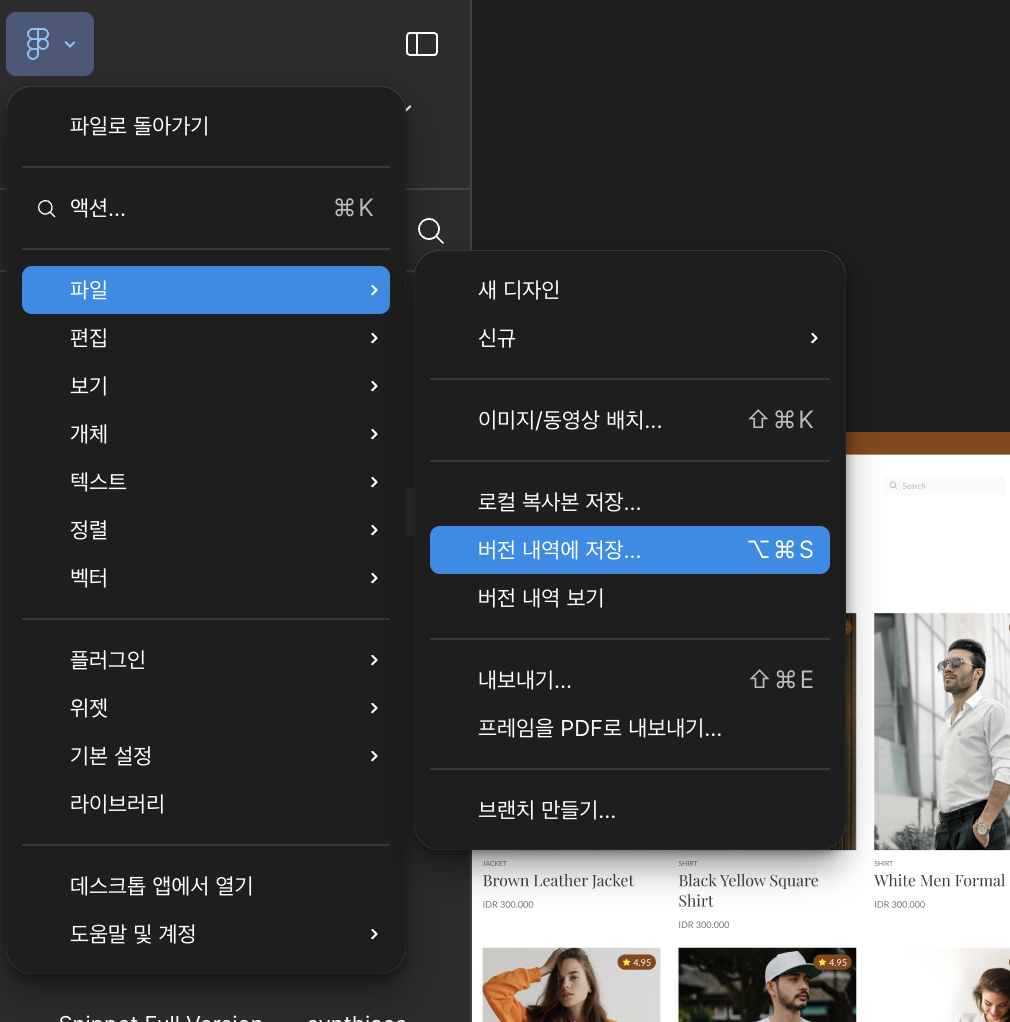This screenshot has width=1010, height=1022.
Task: Click the magnifier icon beside 액션
Action: coord(46,209)
